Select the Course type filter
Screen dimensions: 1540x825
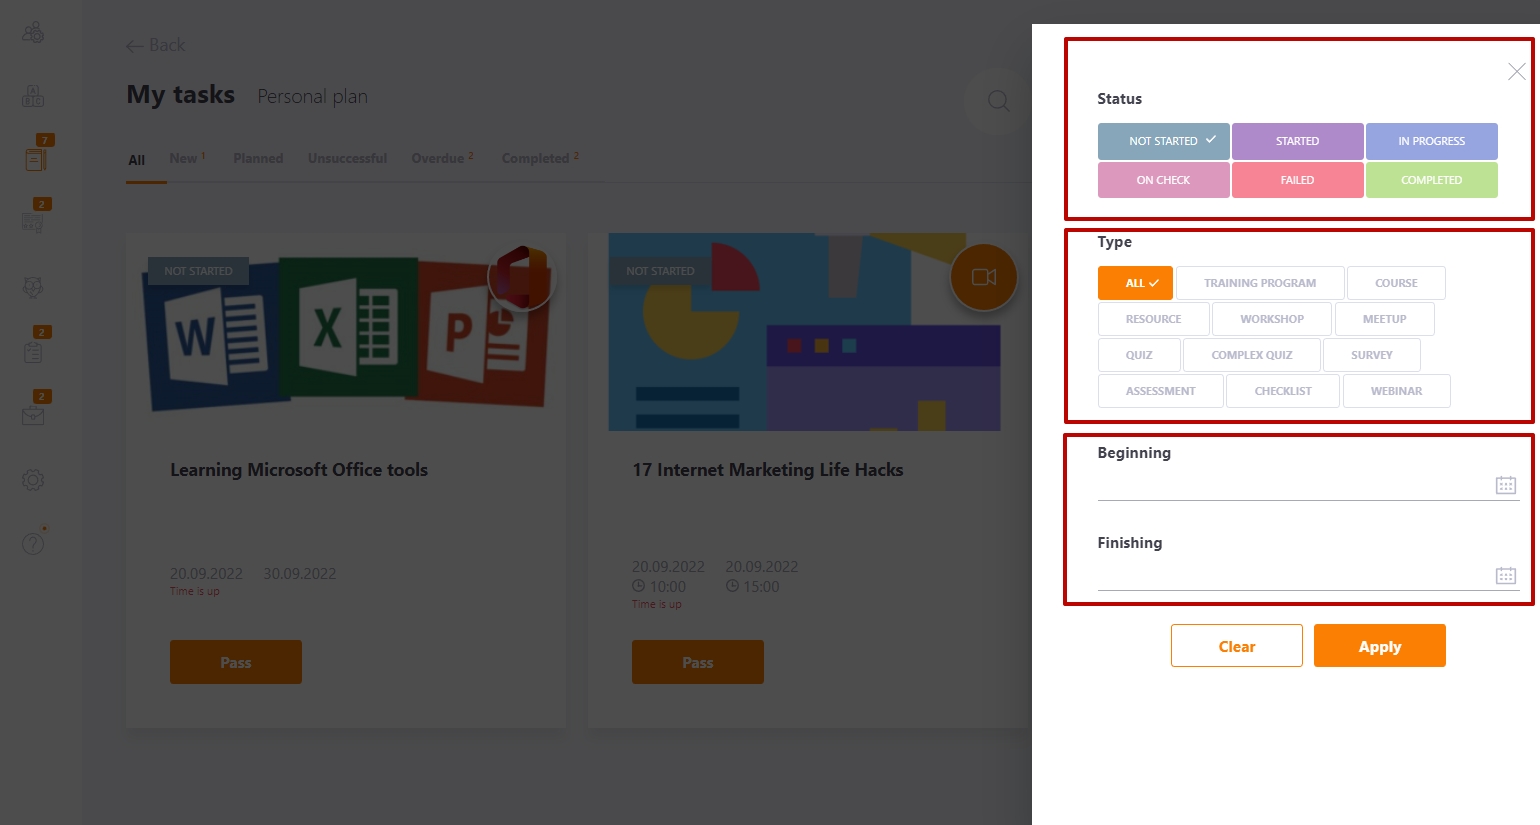(1396, 283)
